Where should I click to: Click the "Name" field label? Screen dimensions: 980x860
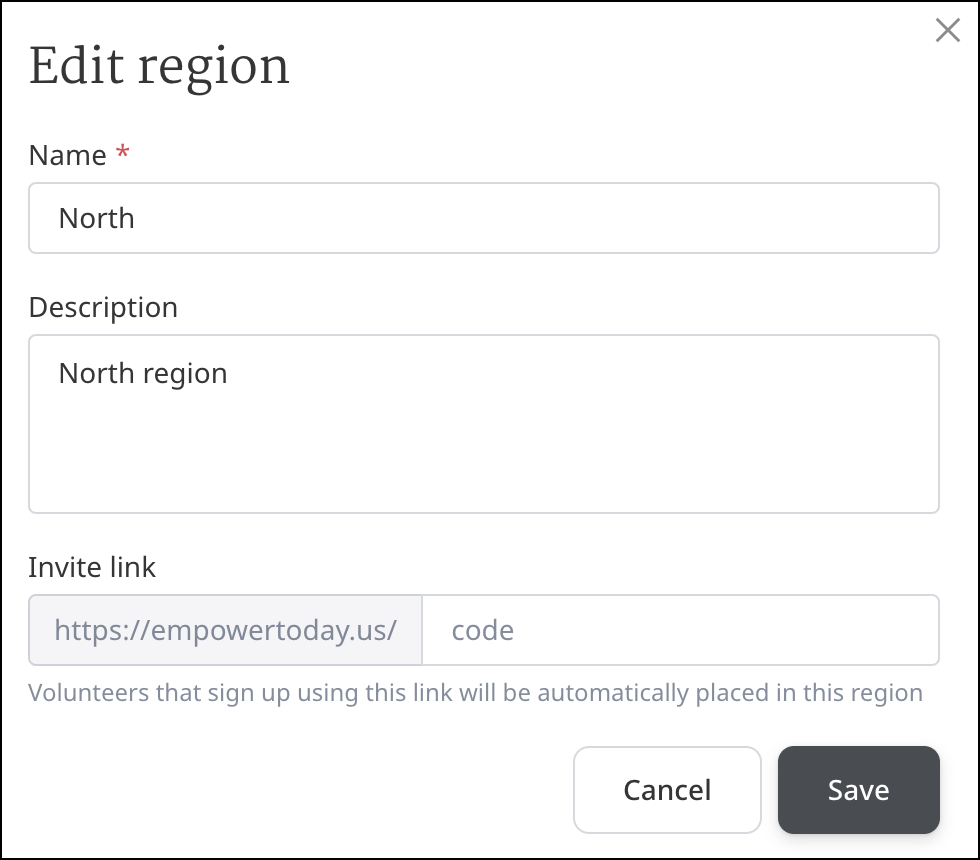[x=67, y=155]
